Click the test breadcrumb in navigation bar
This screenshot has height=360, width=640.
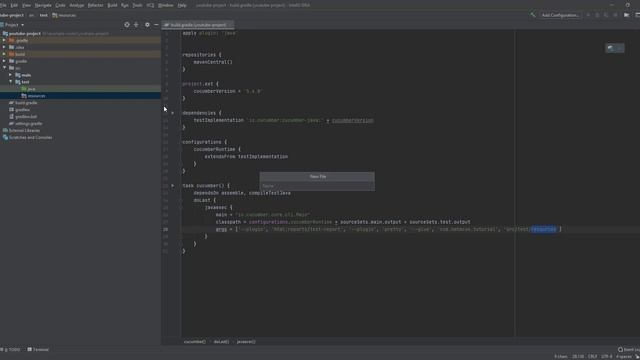pos(43,15)
